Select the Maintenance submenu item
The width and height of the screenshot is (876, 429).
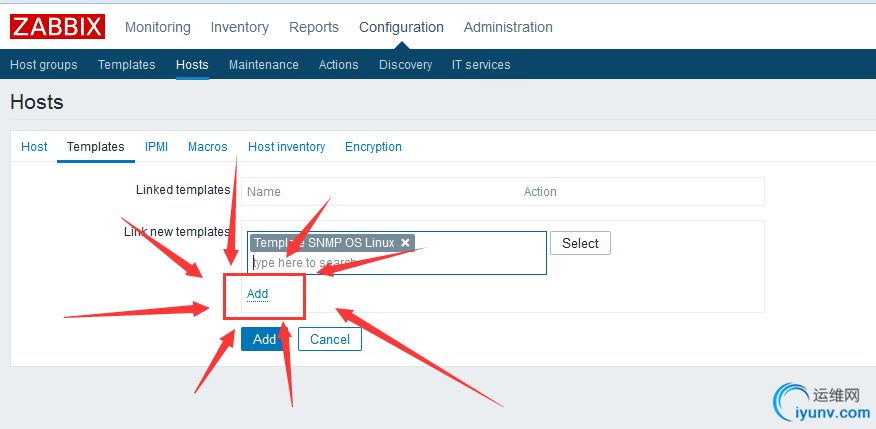click(263, 65)
